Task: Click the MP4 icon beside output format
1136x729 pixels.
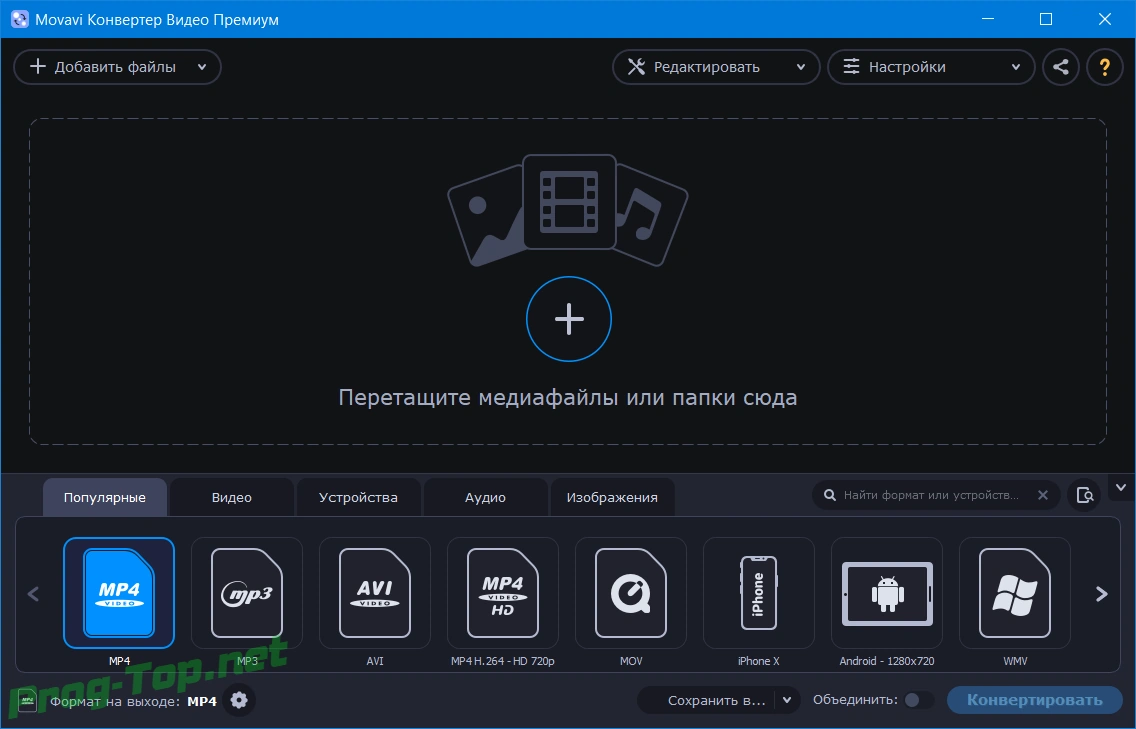Action: [x=27, y=701]
